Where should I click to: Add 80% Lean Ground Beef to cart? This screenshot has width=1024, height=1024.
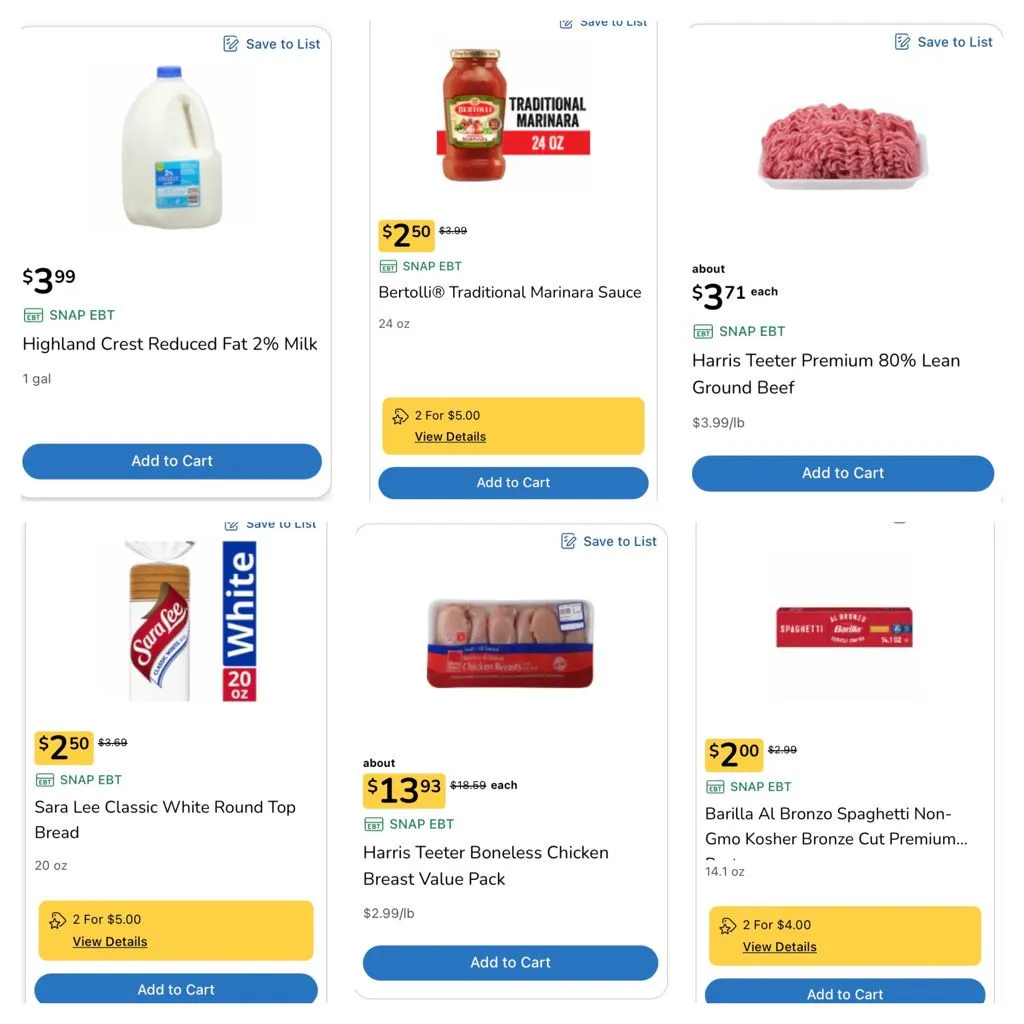[843, 473]
